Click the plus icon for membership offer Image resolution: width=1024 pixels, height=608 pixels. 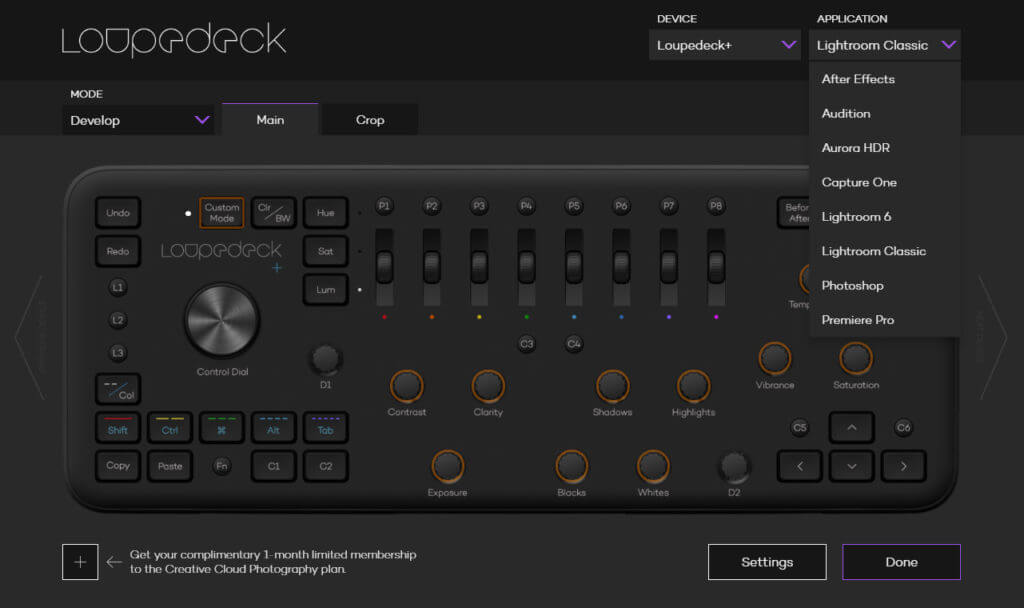coord(80,562)
